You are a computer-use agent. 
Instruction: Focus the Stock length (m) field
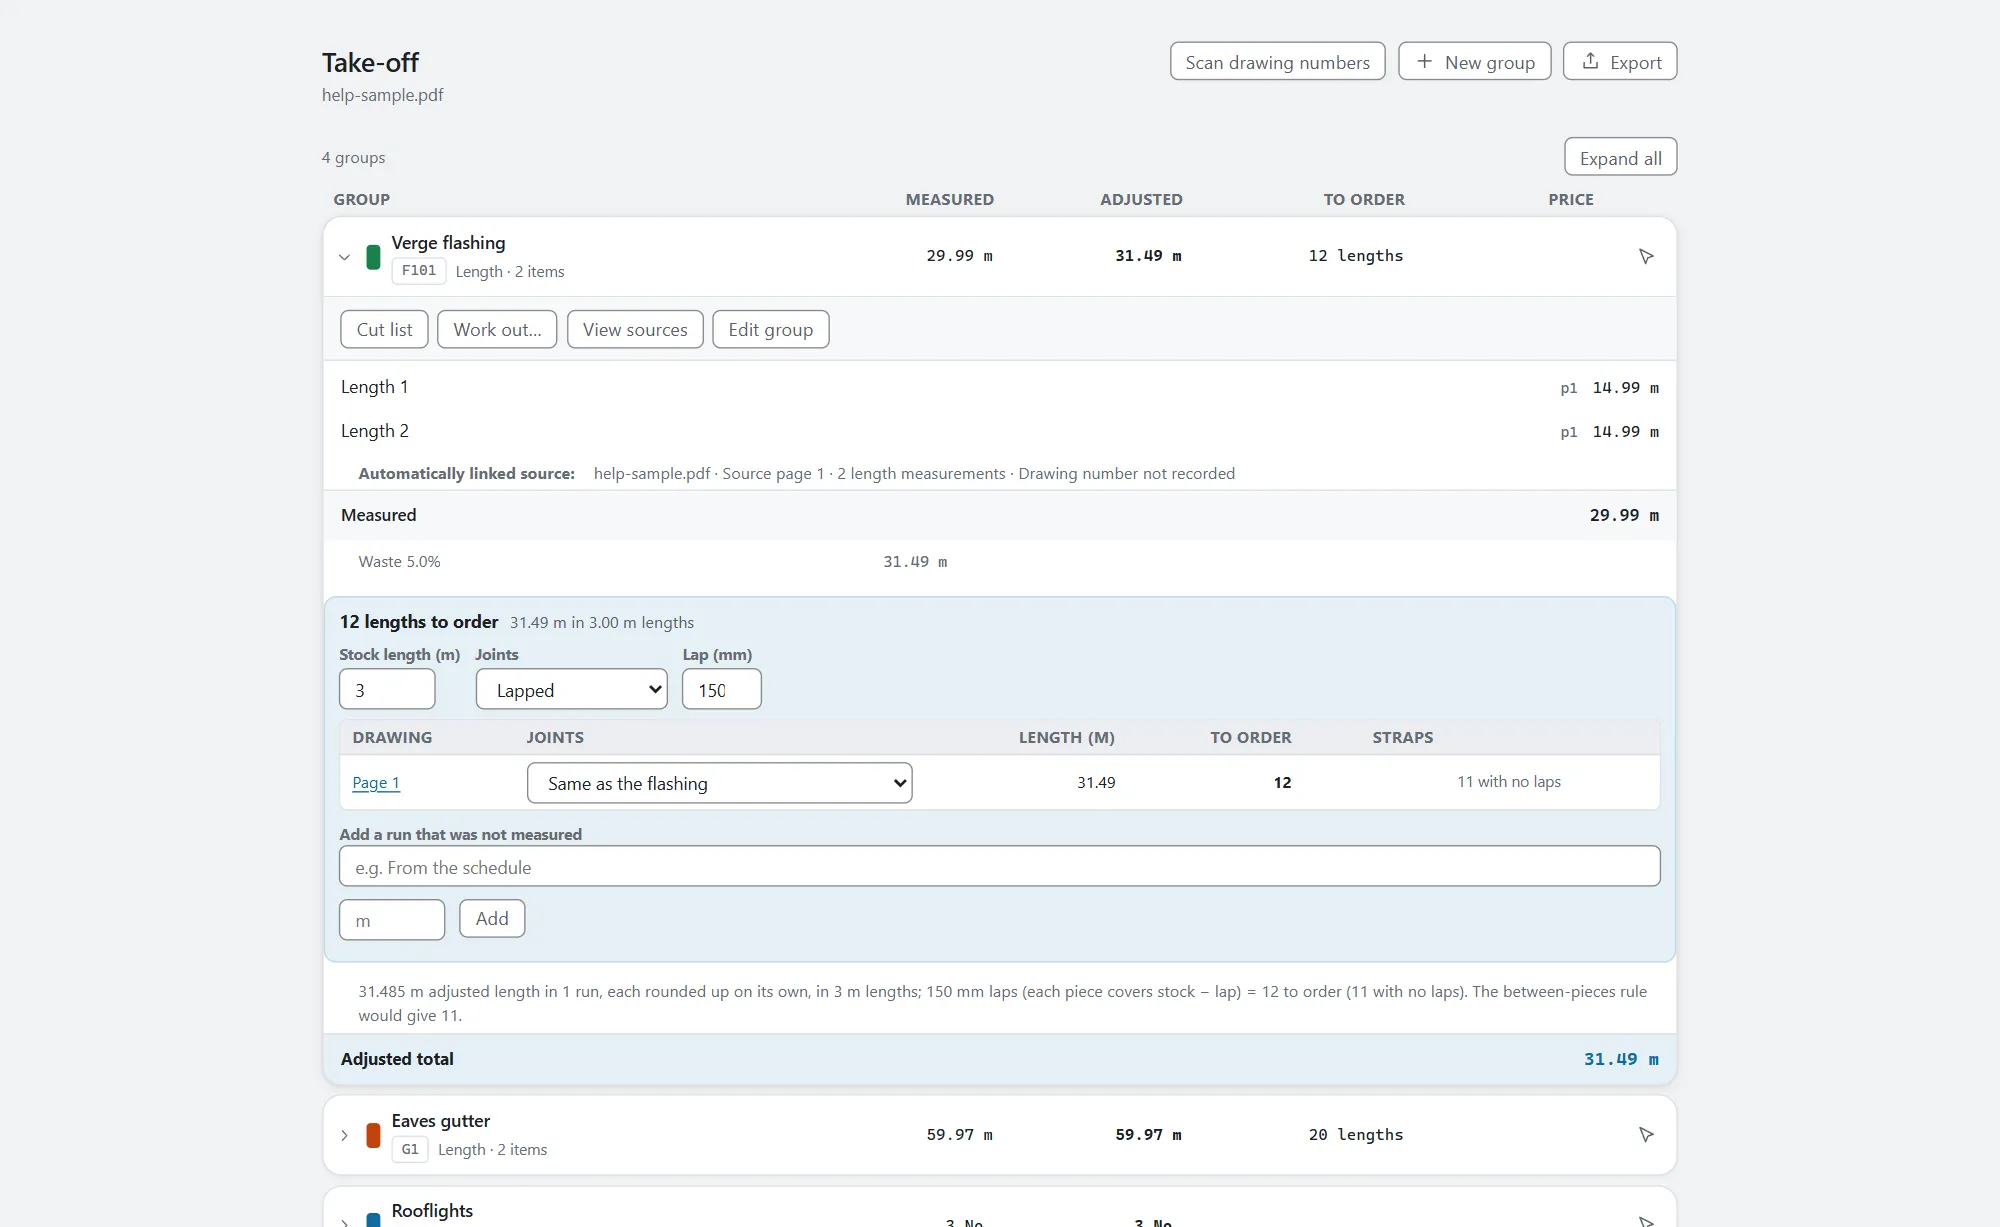pos(387,689)
